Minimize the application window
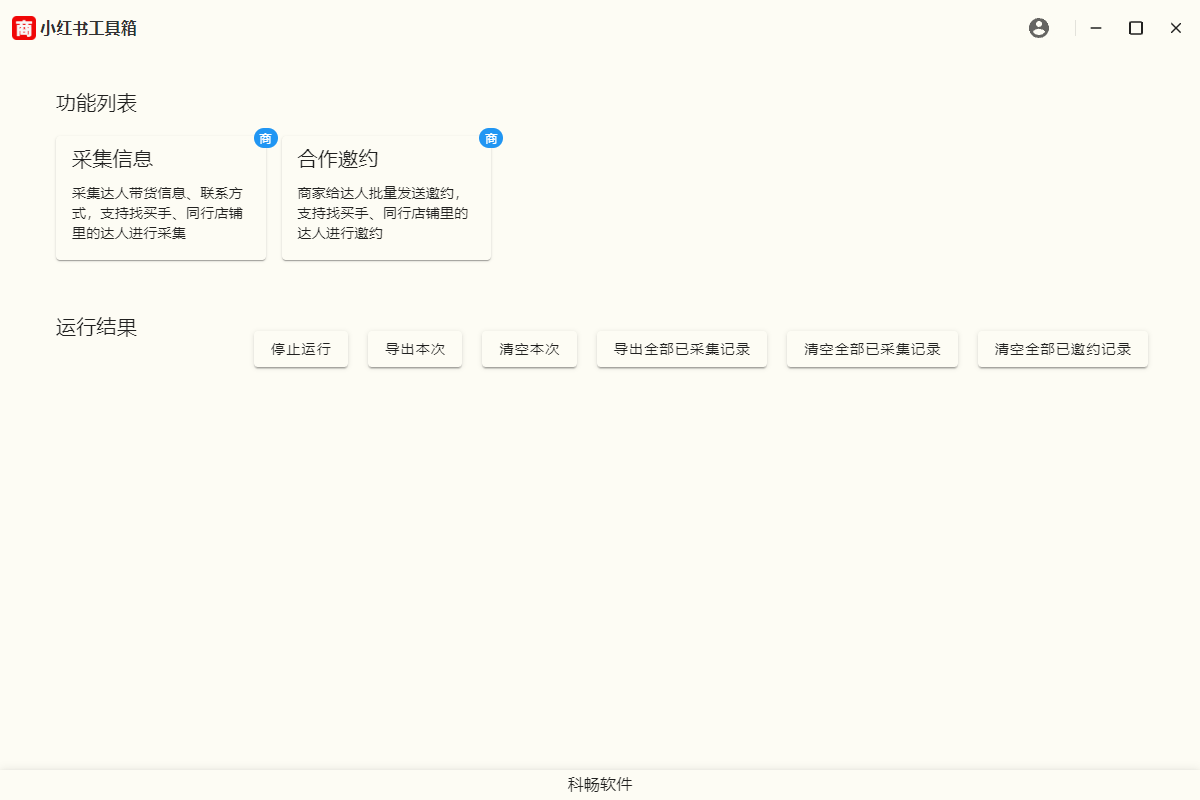The width and height of the screenshot is (1200, 800). [1096, 28]
